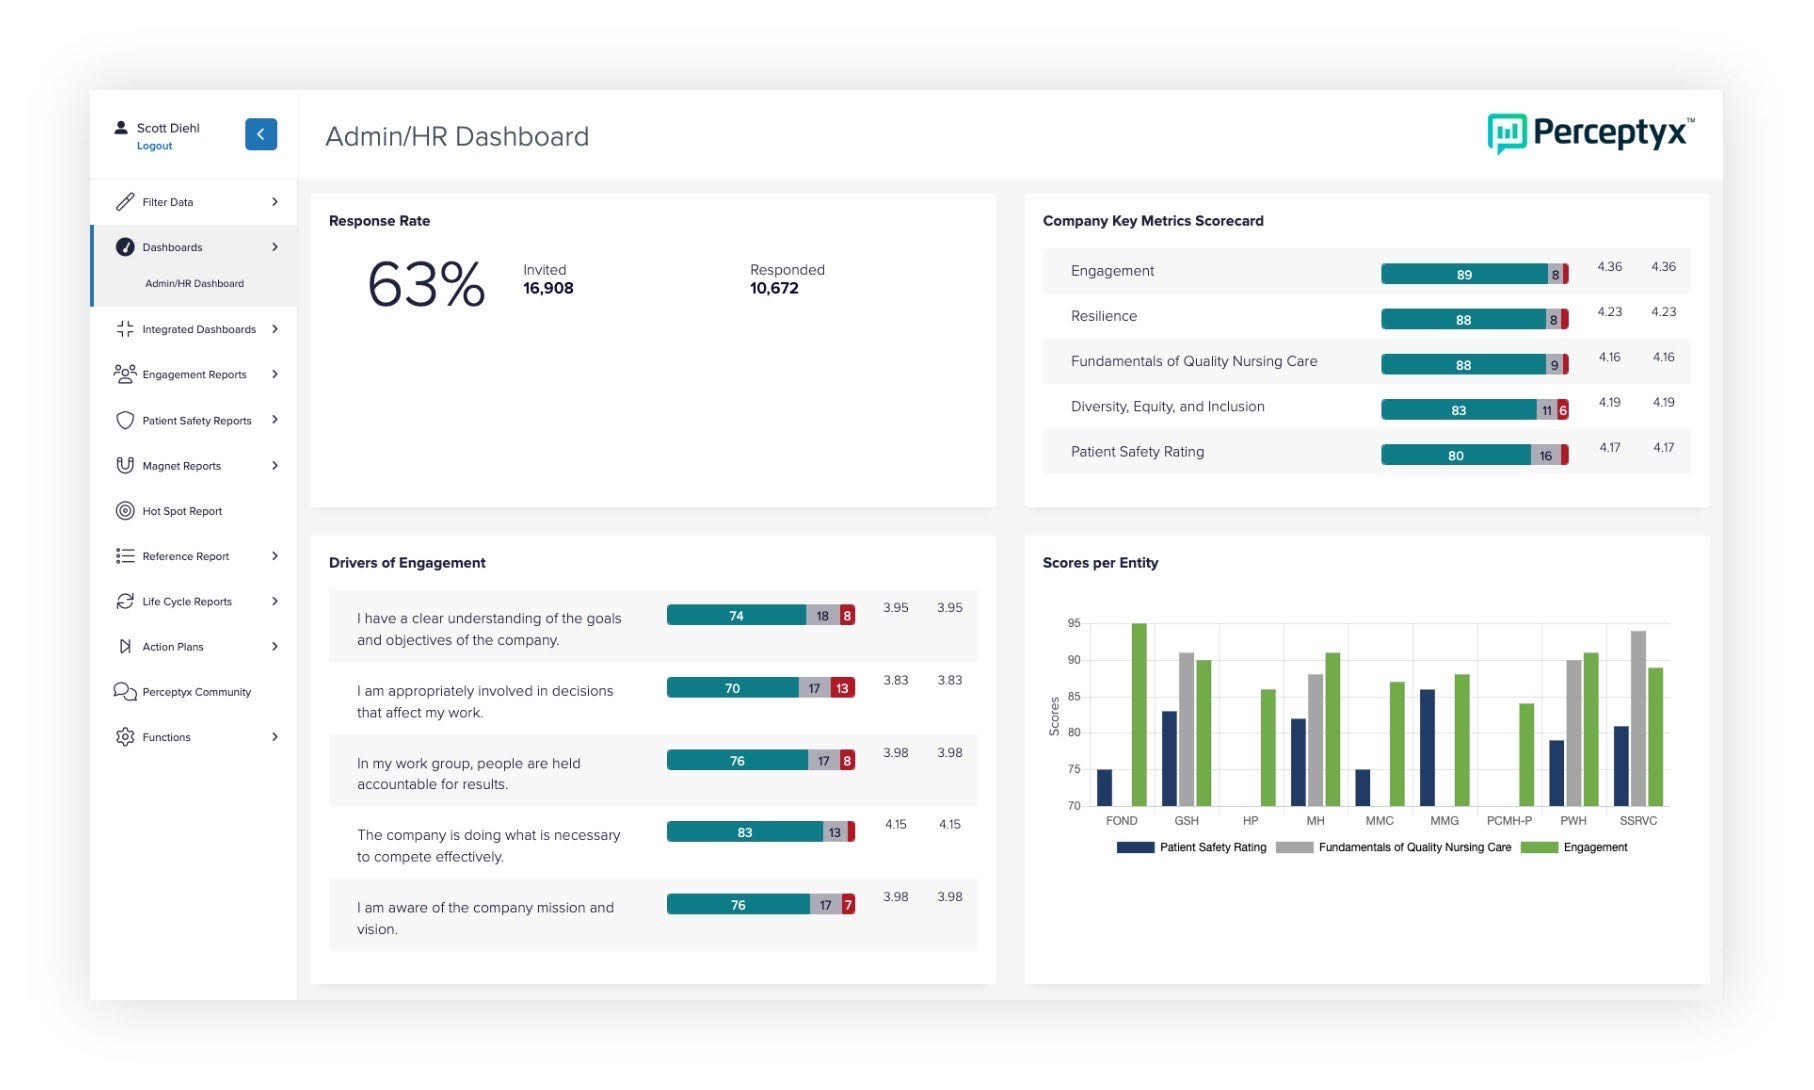Expand the Action Plans section
1814x1090 pixels.
[x=275, y=646]
